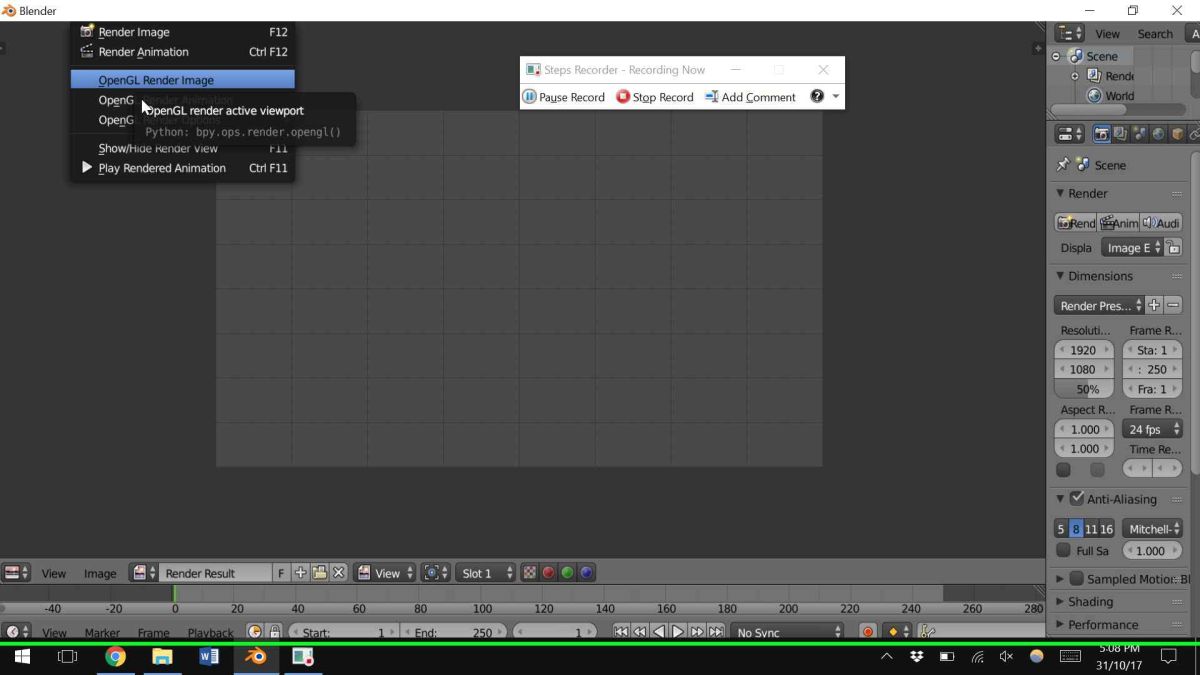Set anti-aliasing samples to 16
This screenshot has height=675, width=1200.
click(x=1106, y=529)
